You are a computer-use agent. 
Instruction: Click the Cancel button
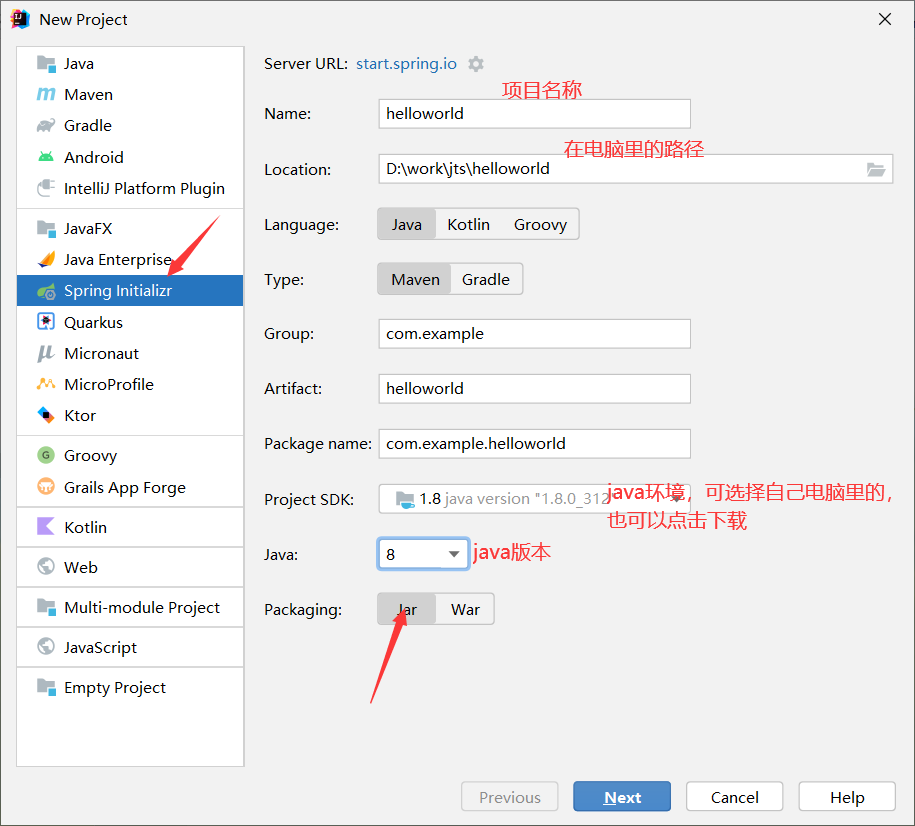point(734,796)
